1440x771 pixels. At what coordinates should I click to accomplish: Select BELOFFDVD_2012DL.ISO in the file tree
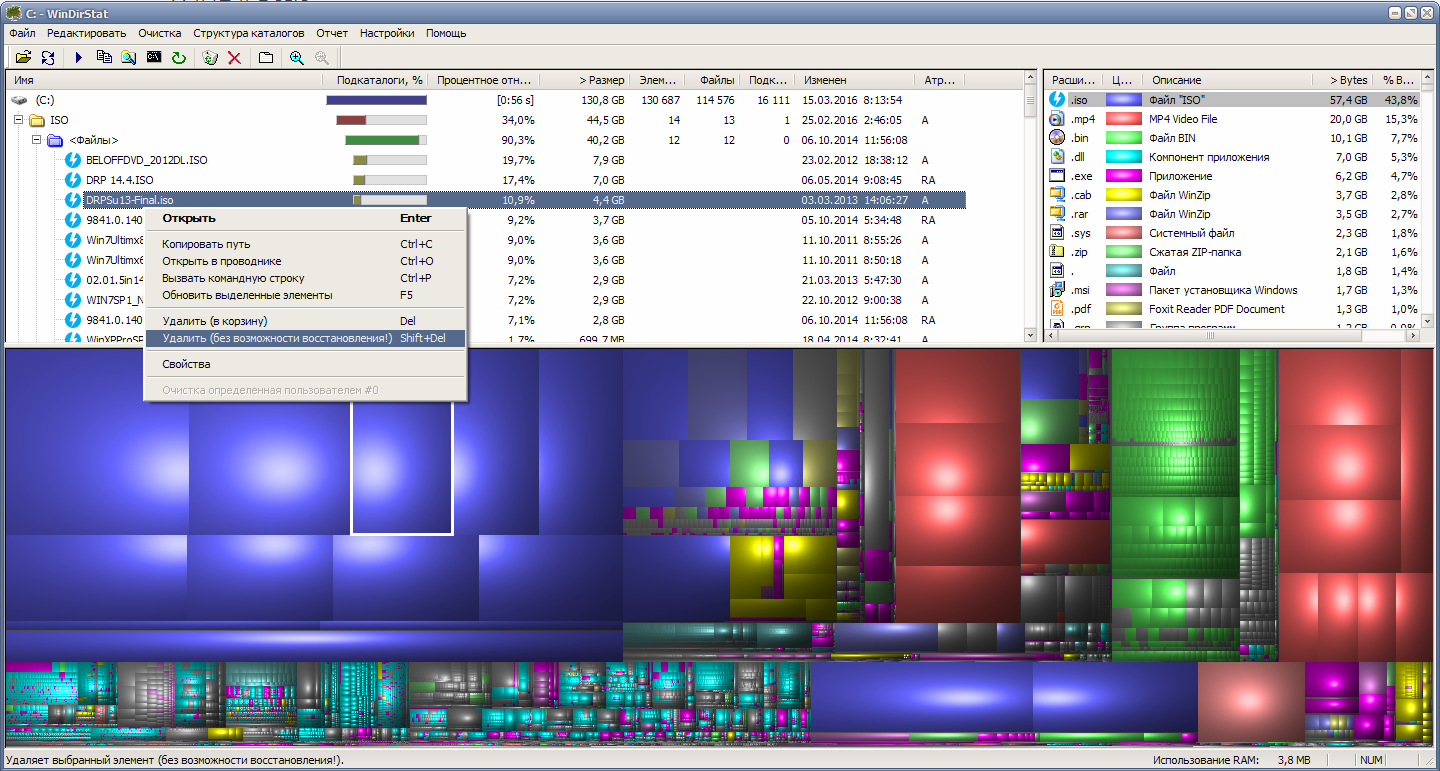coord(146,160)
